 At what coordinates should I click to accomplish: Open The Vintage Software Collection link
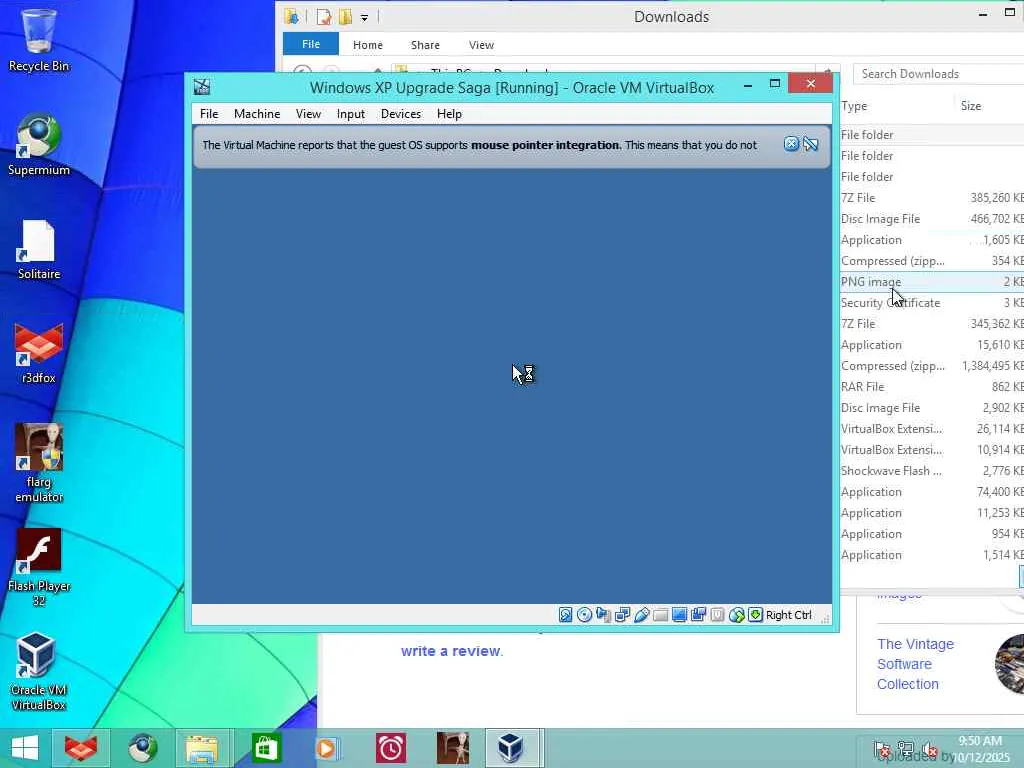coord(915,664)
